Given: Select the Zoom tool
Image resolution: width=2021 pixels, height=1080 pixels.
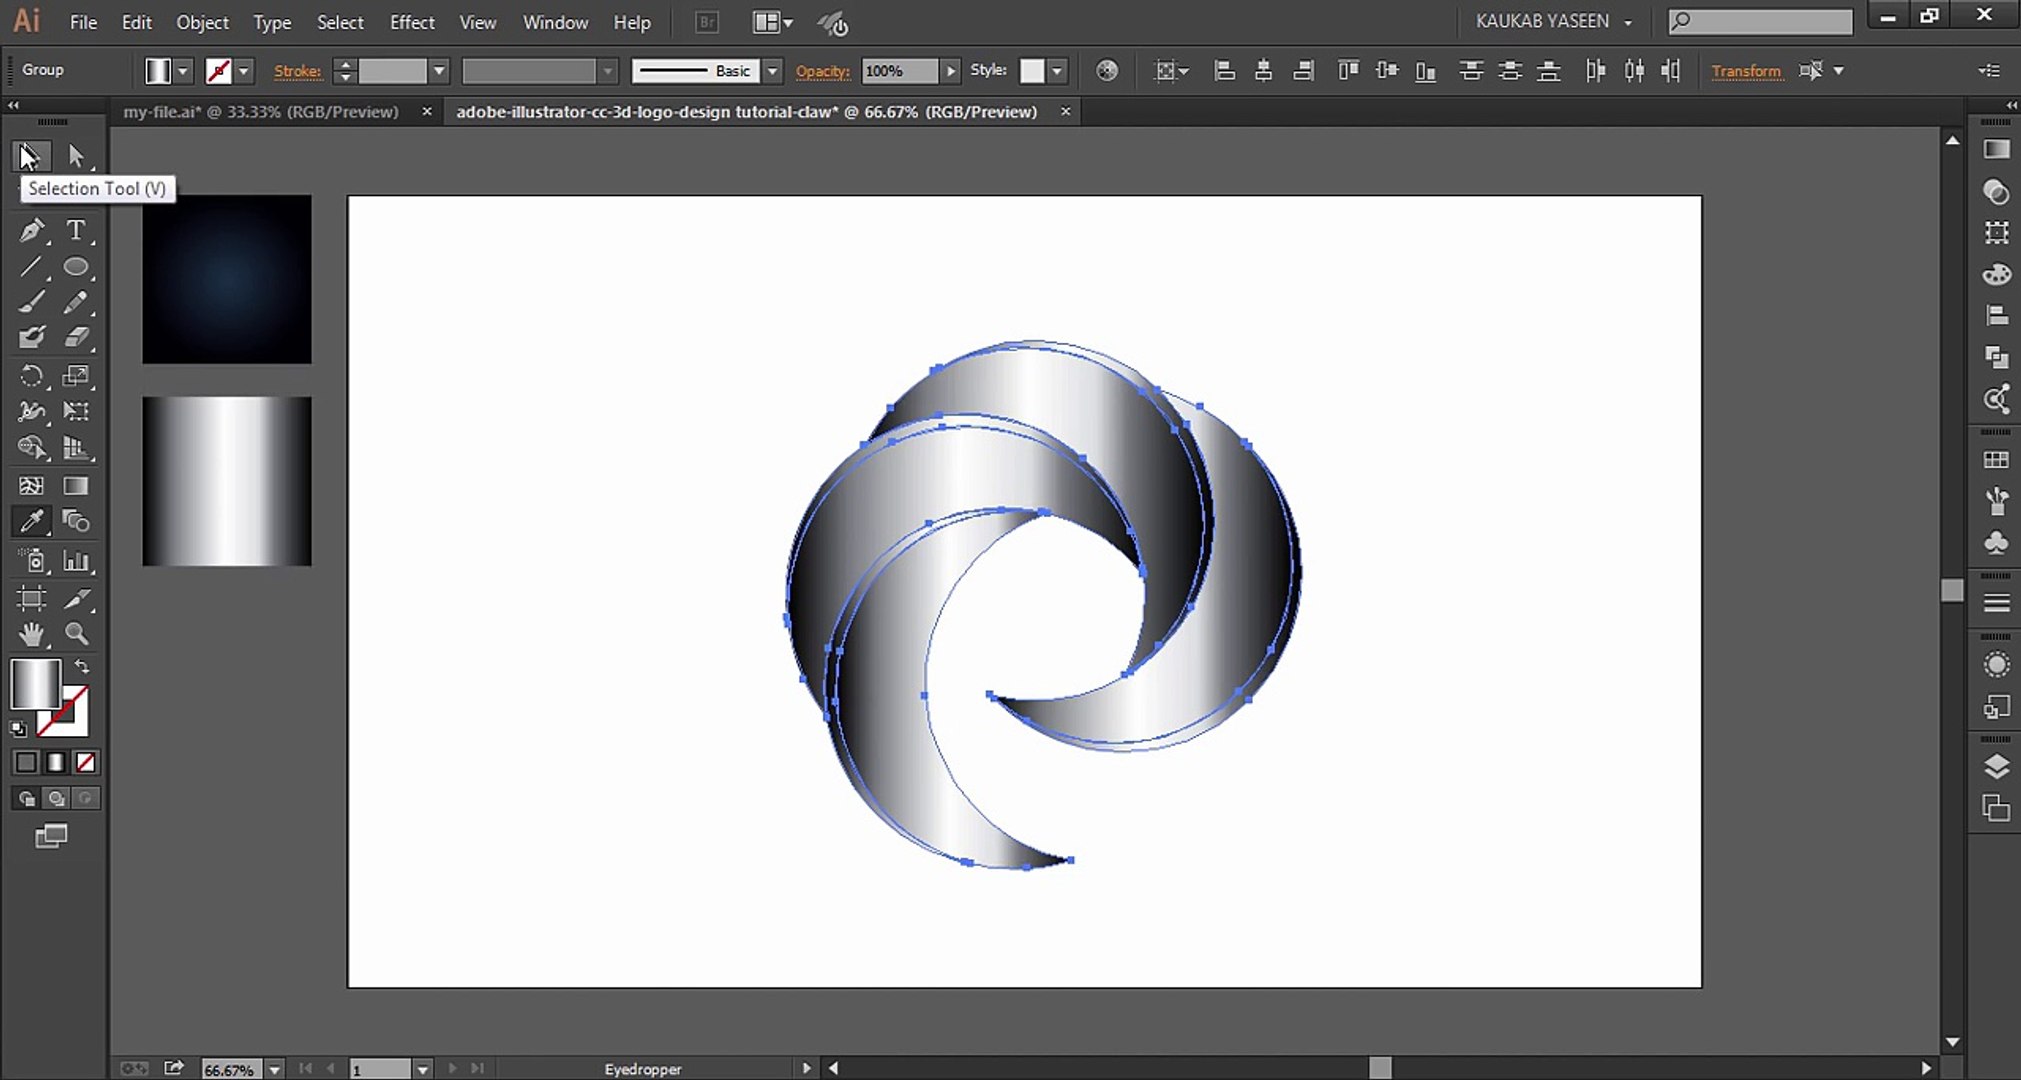Looking at the screenshot, I should pos(76,634).
